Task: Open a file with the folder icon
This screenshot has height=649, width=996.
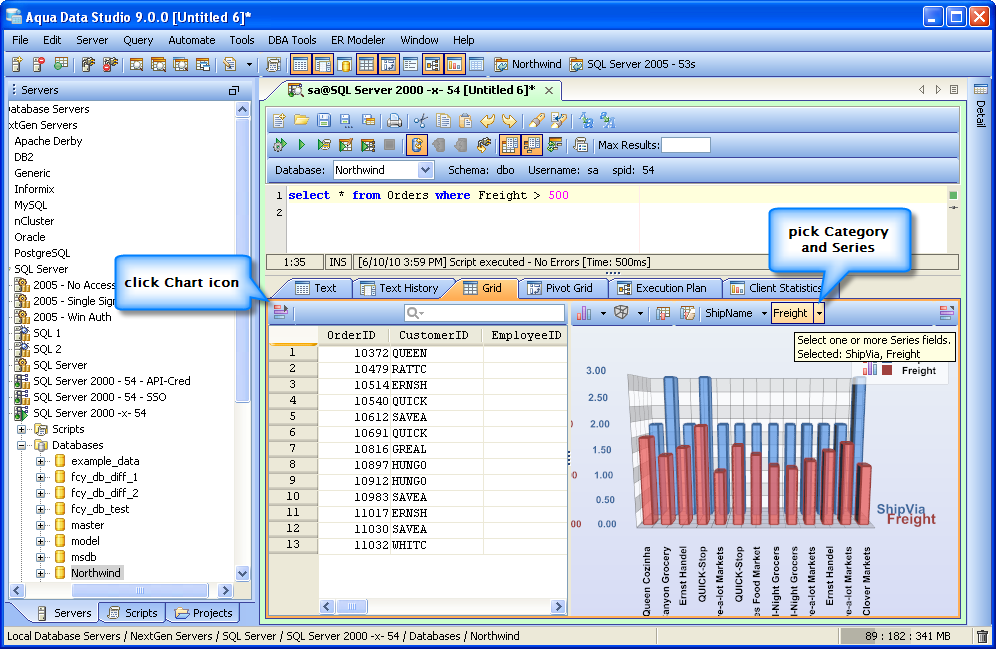Action: tap(302, 120)
